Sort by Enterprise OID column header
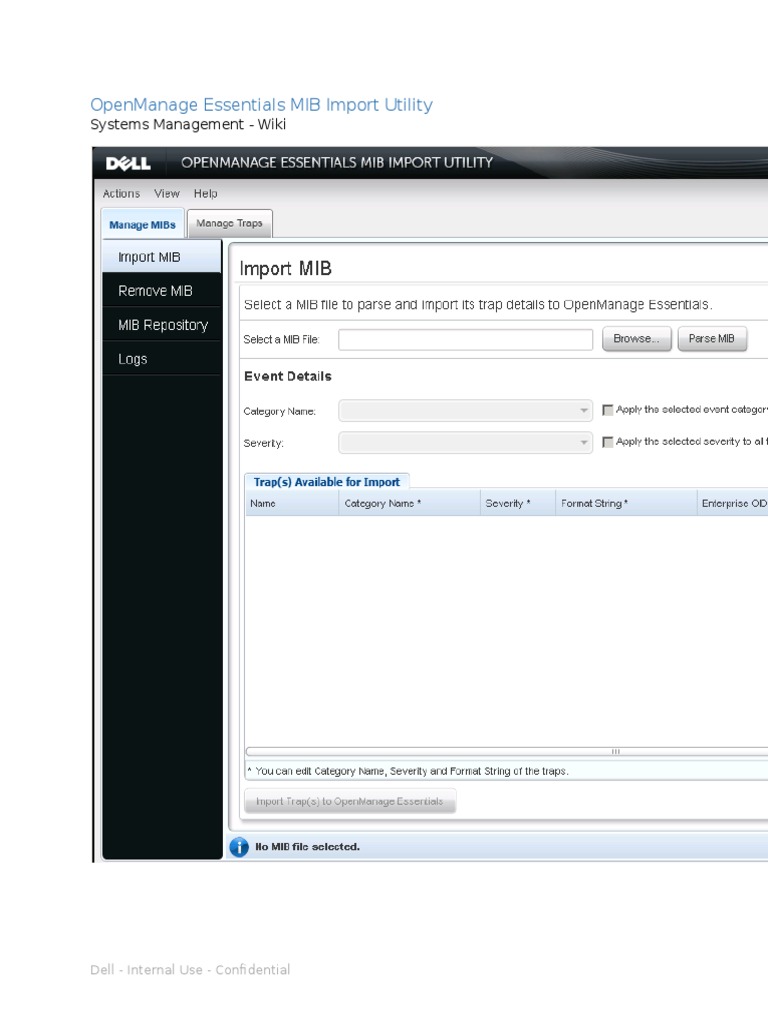Viewport: 768px width, 1024px height. [x=733, y=504]
